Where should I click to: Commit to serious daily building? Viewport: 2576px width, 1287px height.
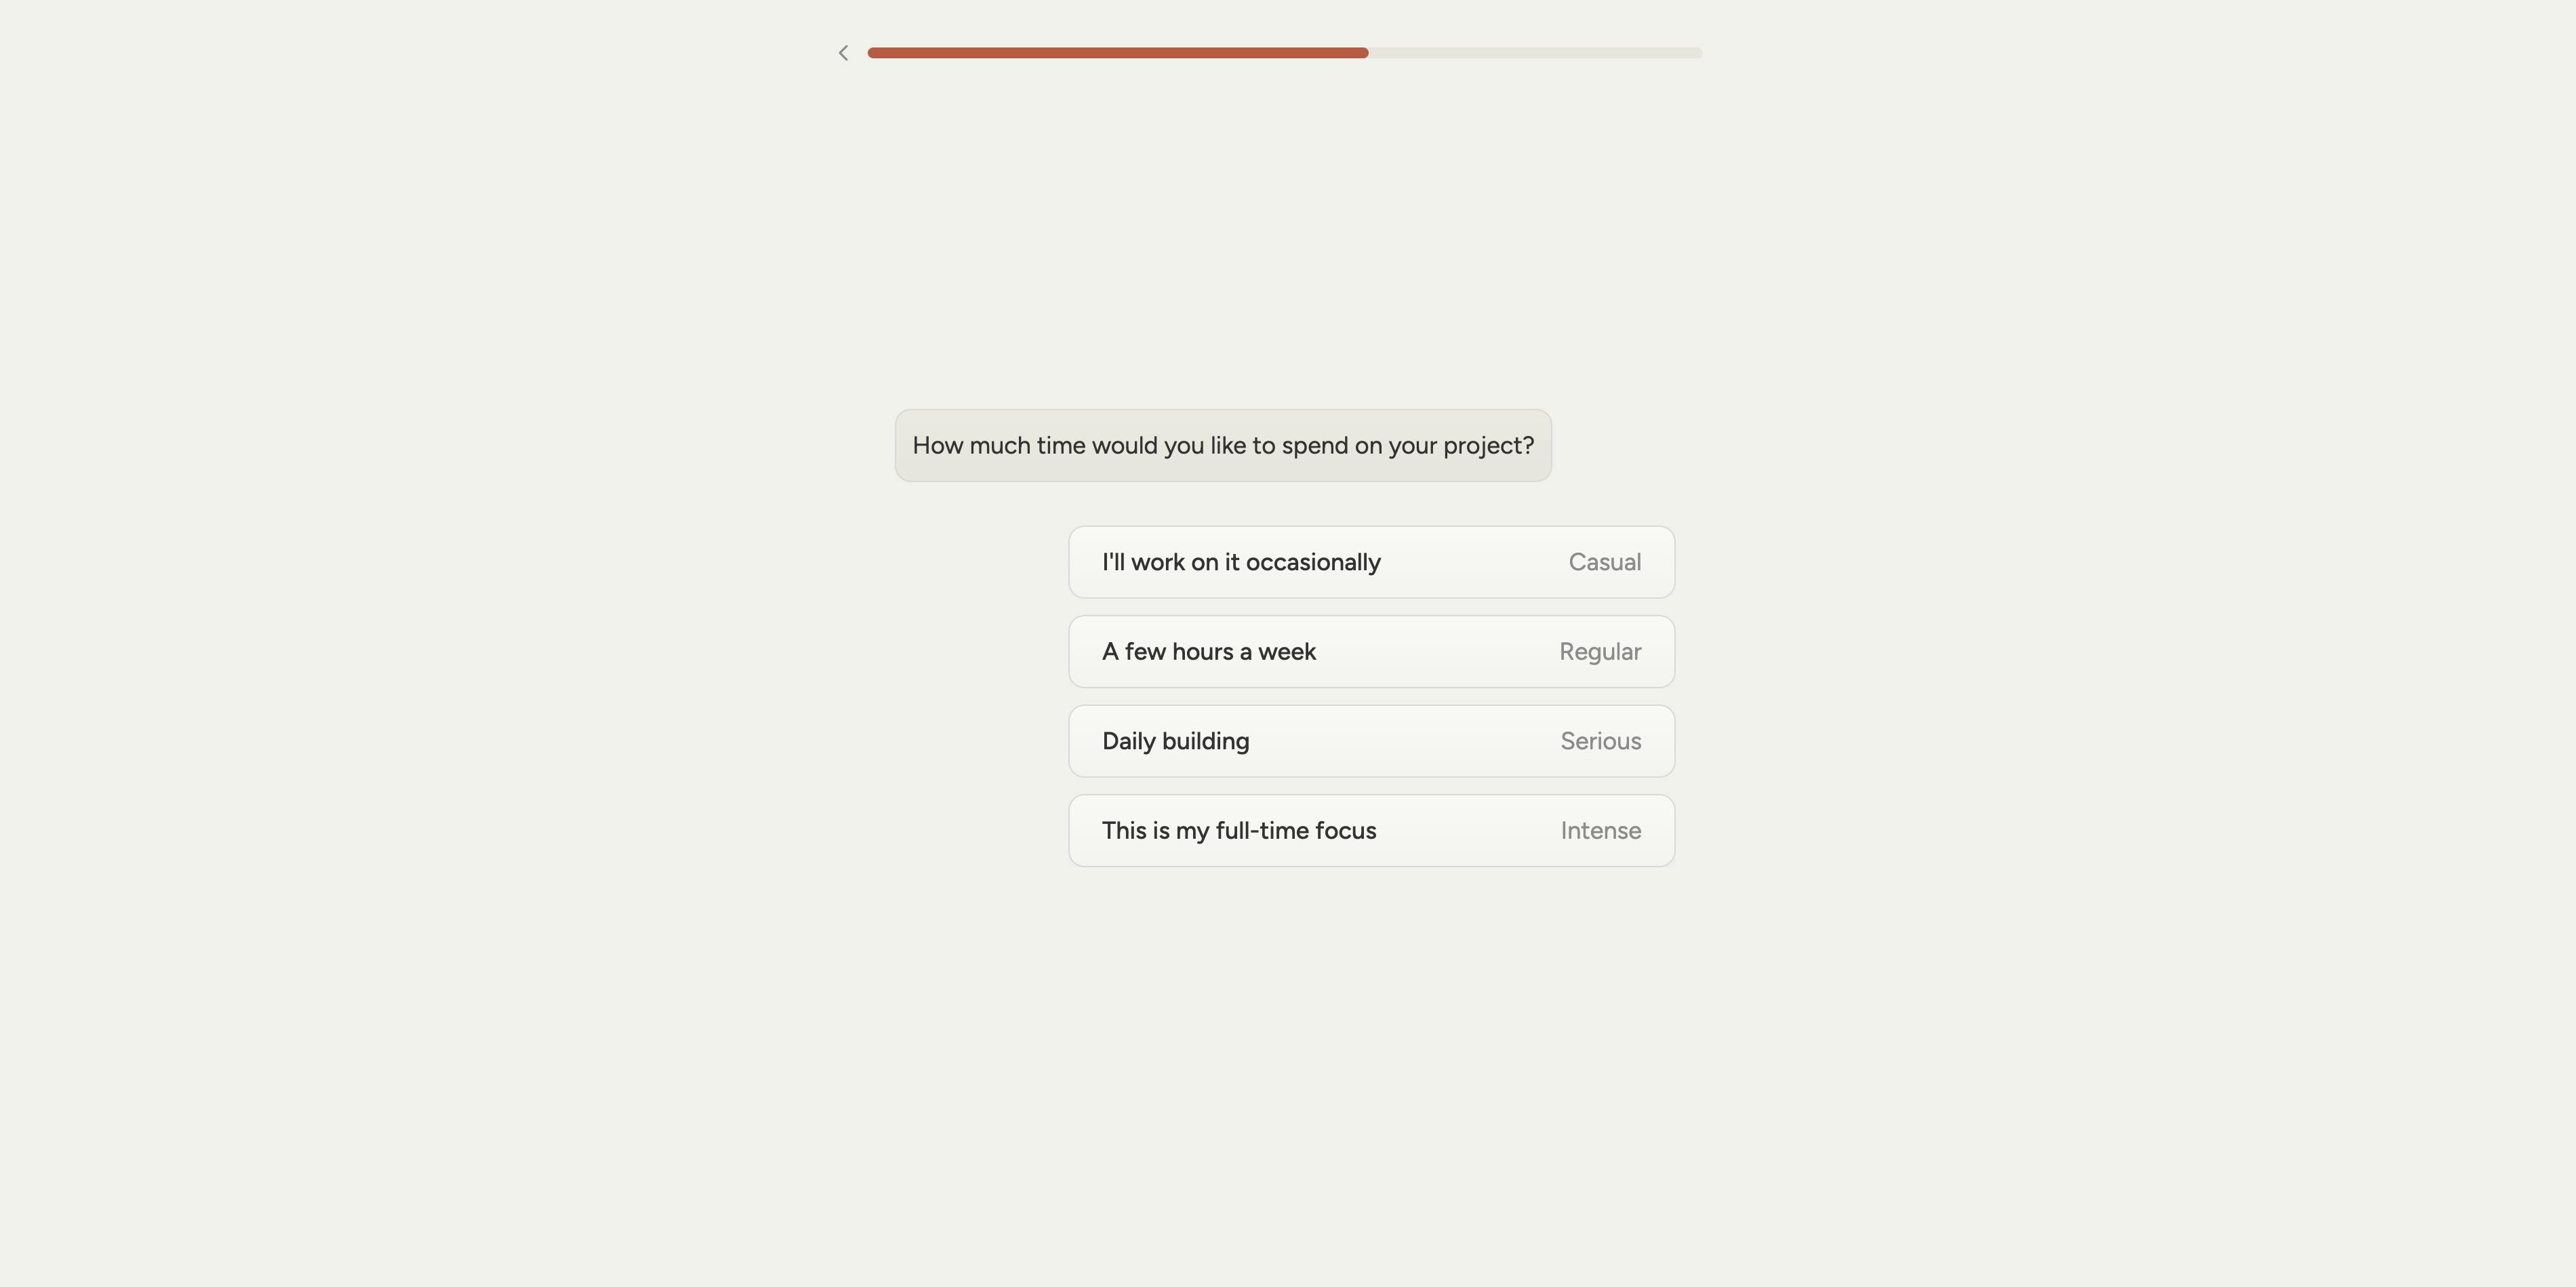click(1371, 742)
